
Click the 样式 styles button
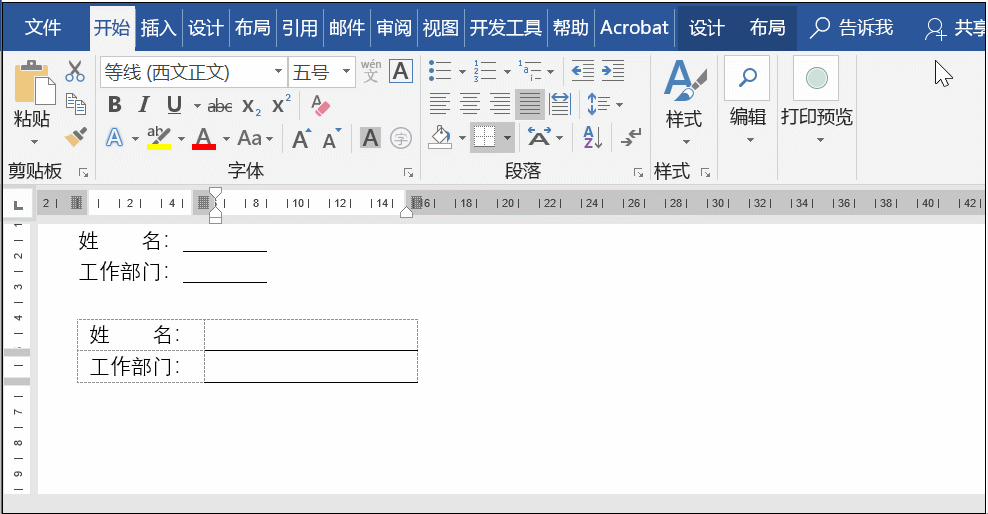coord(684,100)
